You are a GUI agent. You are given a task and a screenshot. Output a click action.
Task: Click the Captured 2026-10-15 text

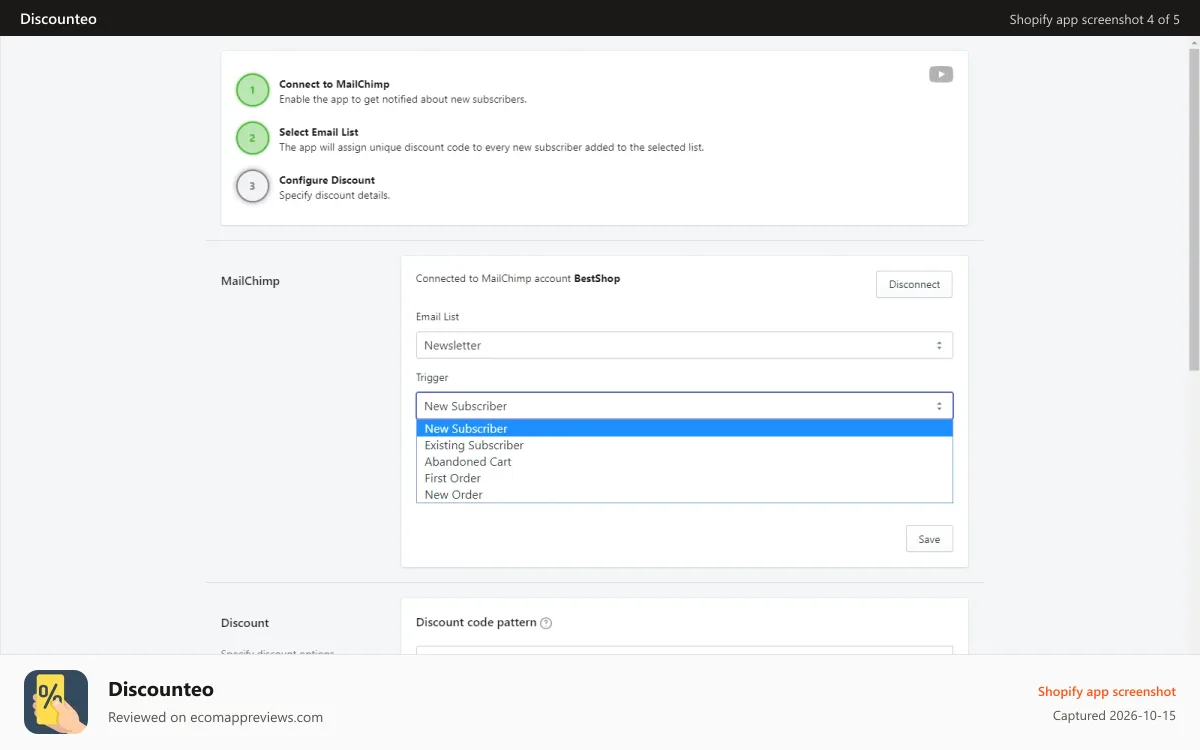tap(1114, 716)
